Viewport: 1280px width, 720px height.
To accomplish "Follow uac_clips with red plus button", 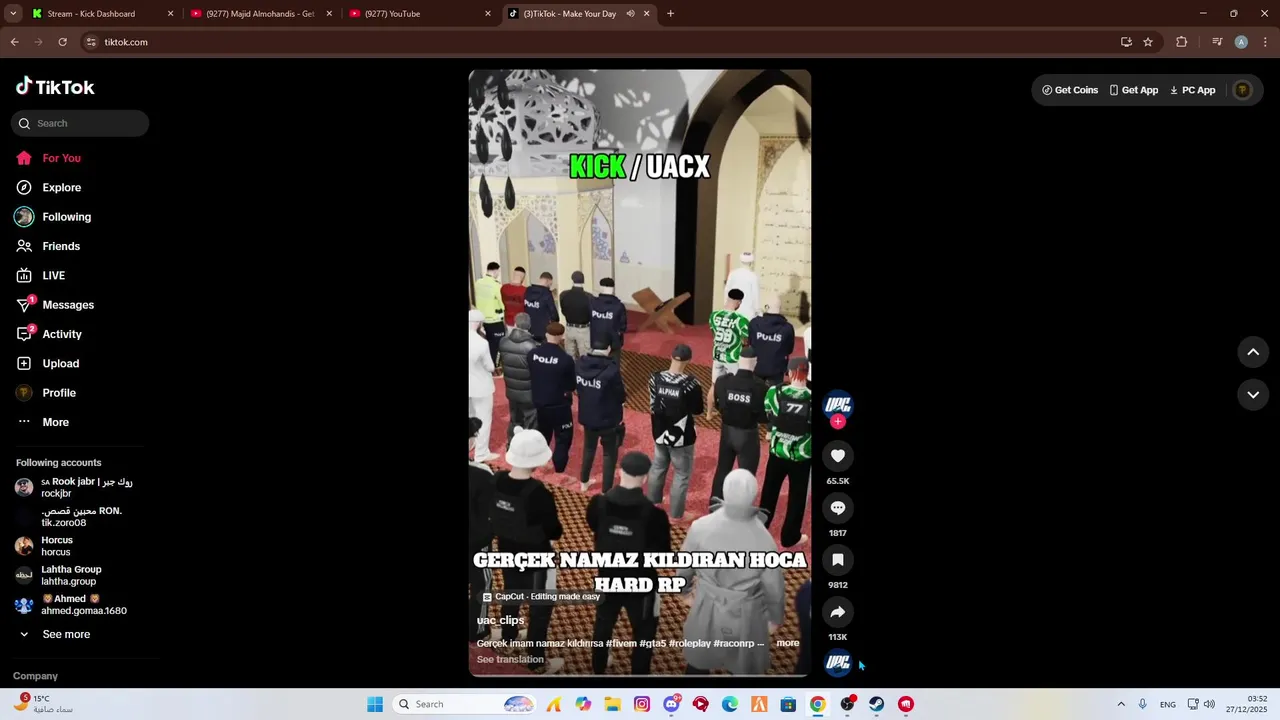I will coord(838,422).
